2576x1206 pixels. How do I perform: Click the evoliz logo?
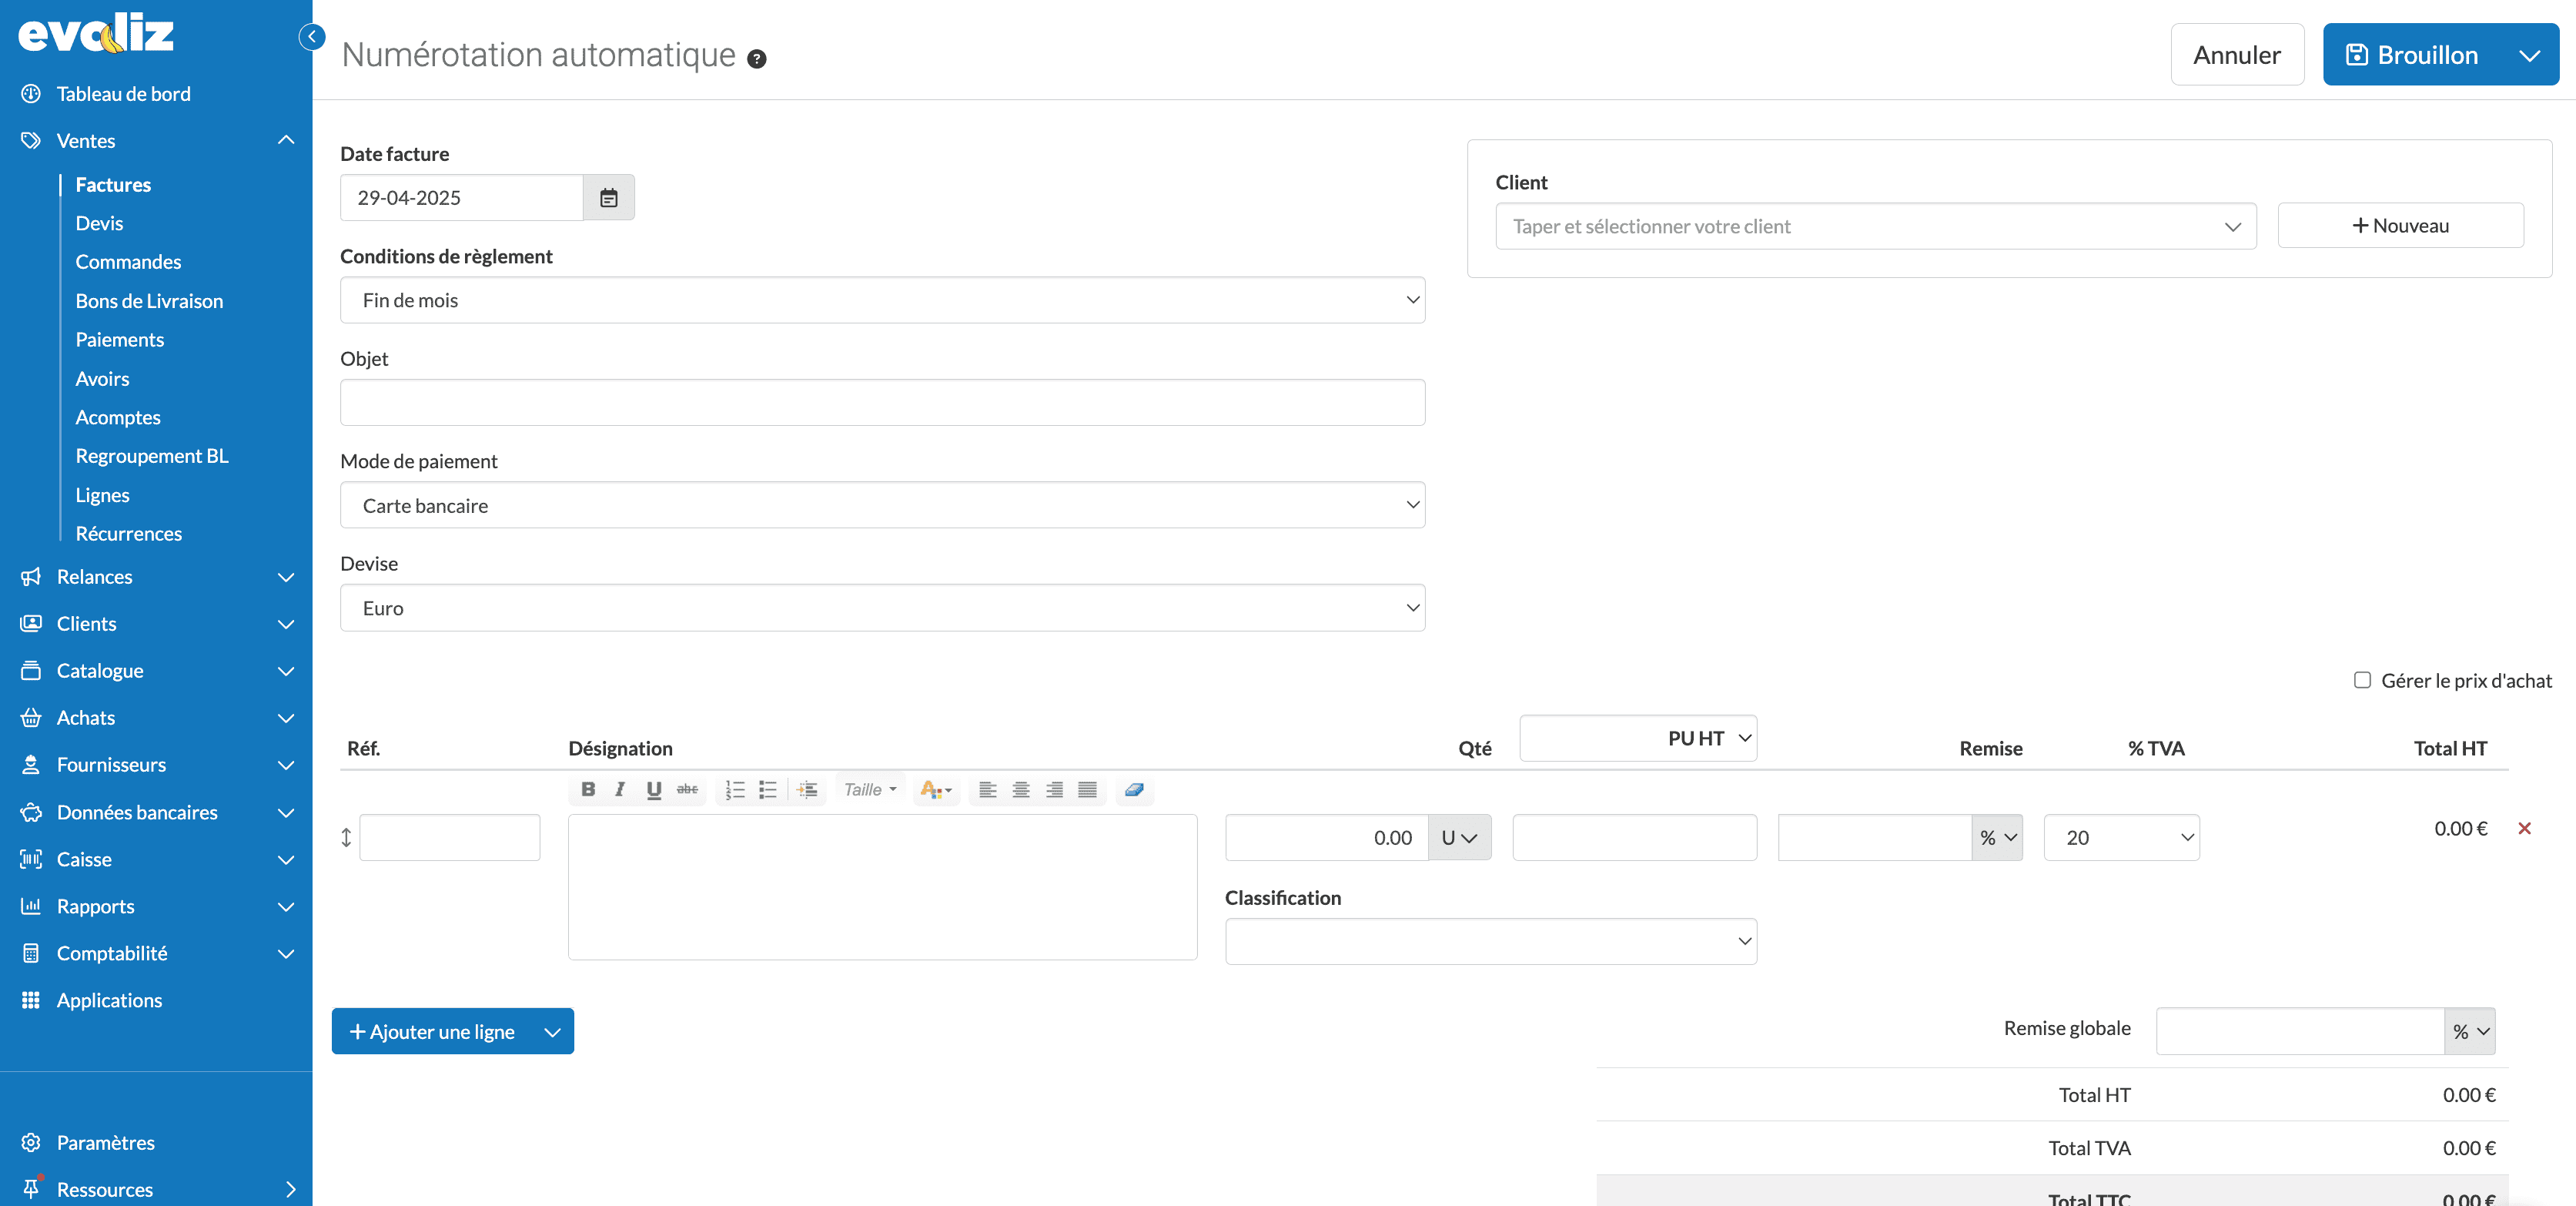(x=96, y=33)
